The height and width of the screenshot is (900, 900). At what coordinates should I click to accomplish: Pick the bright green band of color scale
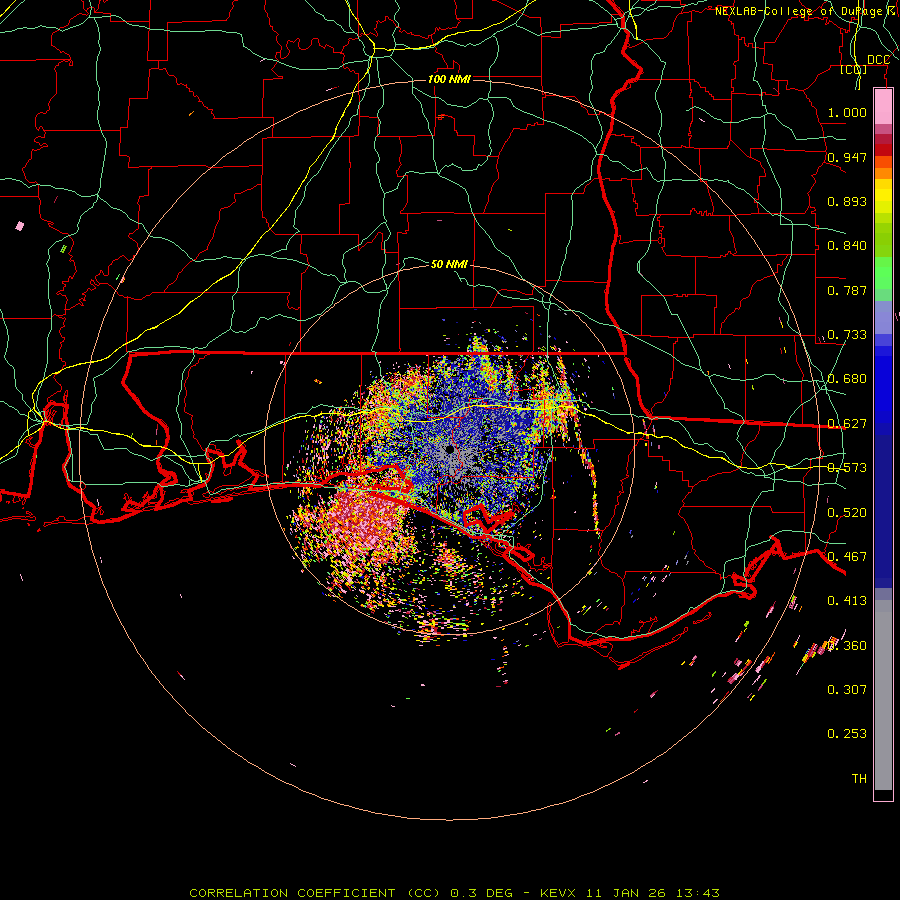(x=883, y=273)
